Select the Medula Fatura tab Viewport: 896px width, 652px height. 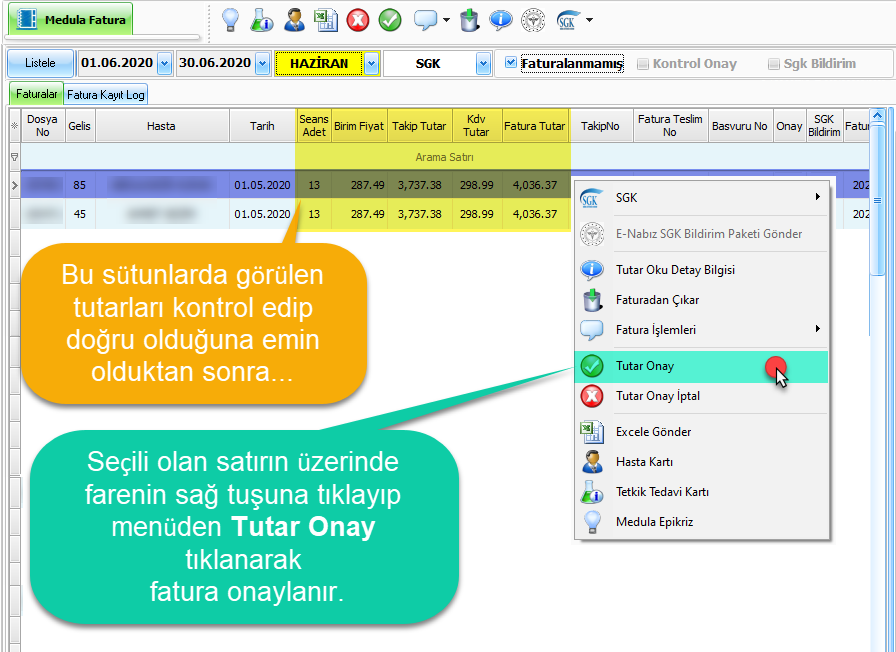tap(70, 19)
